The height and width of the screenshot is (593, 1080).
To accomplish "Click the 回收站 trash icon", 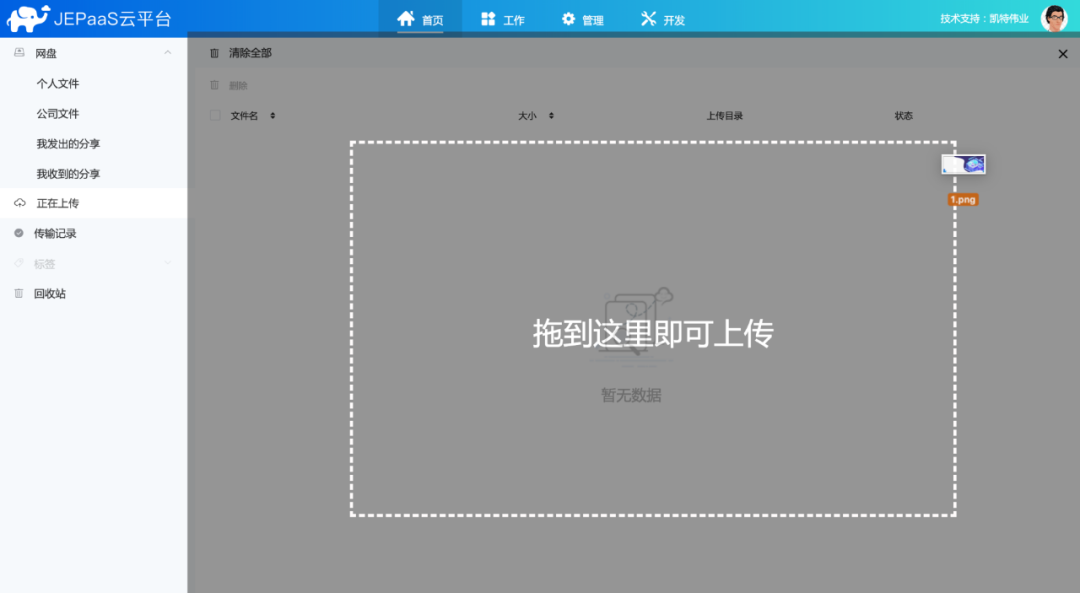I will pos(19,293).
